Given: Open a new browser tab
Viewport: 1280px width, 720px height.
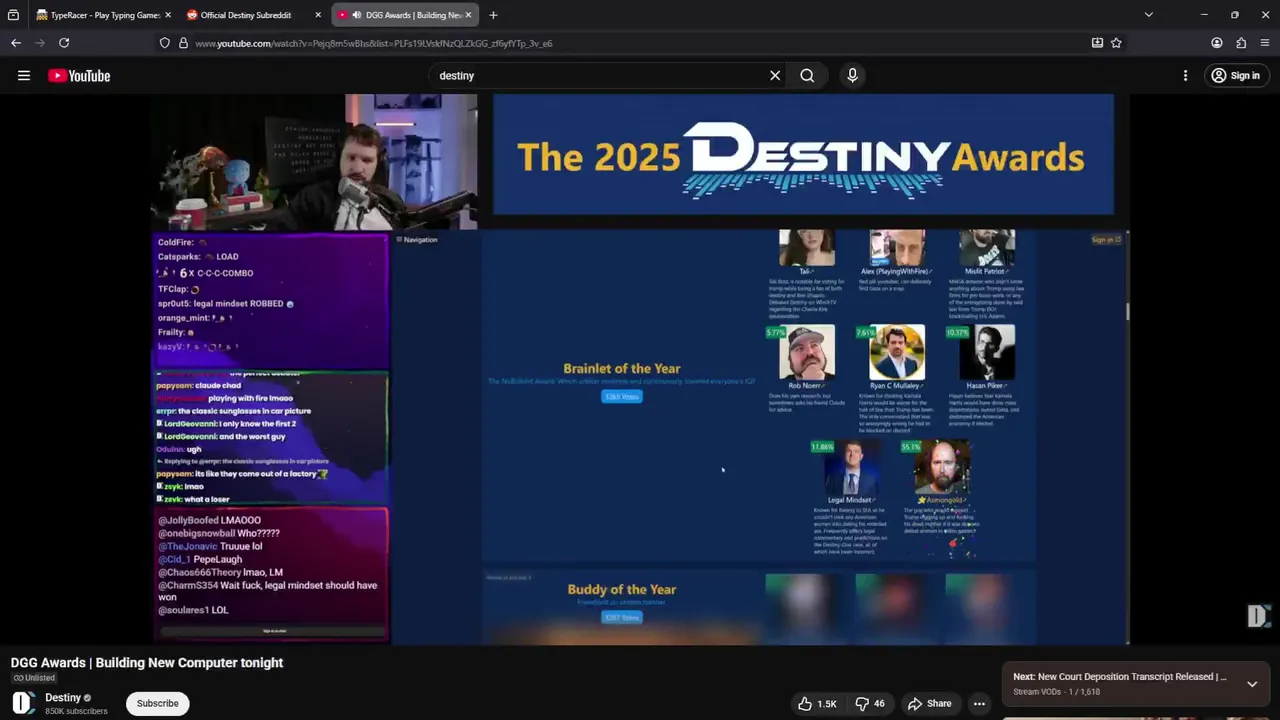Looking at the screenshot, I should click(493, 15).
